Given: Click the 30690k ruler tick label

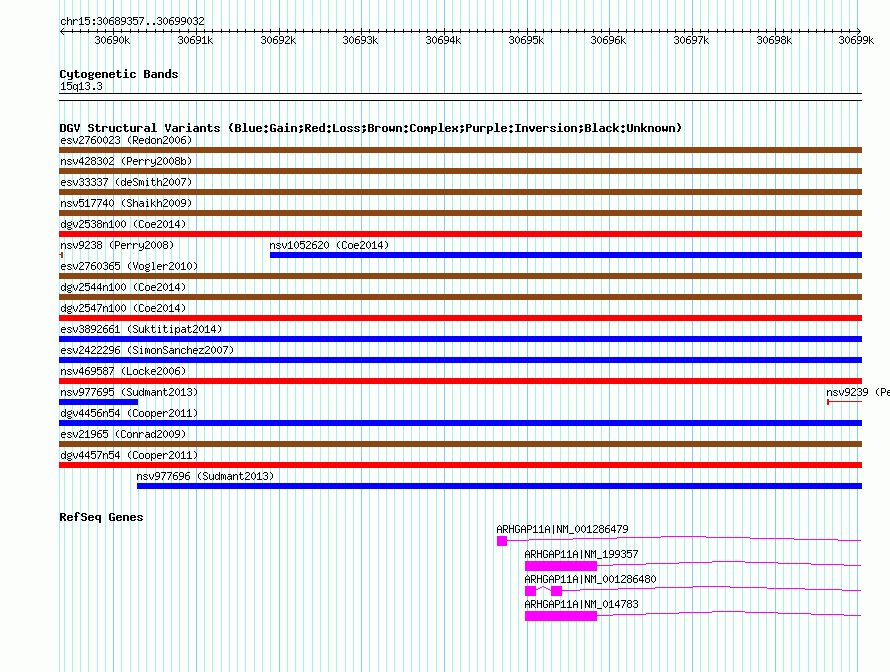Looking at the screenshot, I should [x=112, y=40].
